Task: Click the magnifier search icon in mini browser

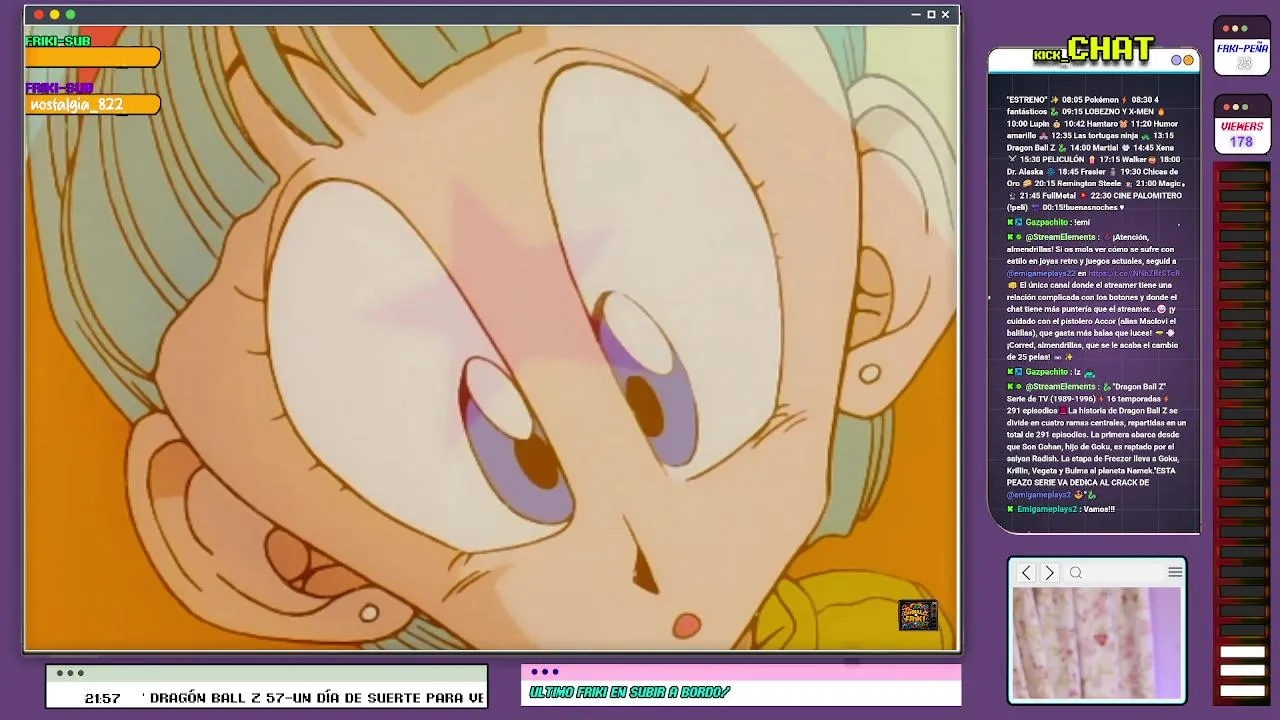Action: (x=1076, y=573)
